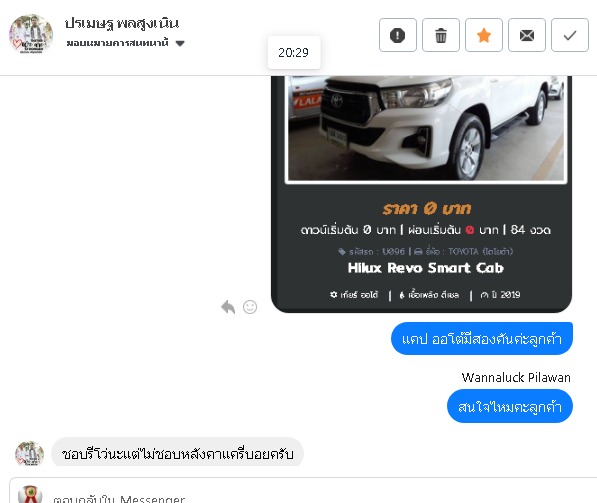The width and height of the screenshot is (597, 503).
Task: Expand the assign conversation dropdown arrow
Action: [x=180, y=43]
